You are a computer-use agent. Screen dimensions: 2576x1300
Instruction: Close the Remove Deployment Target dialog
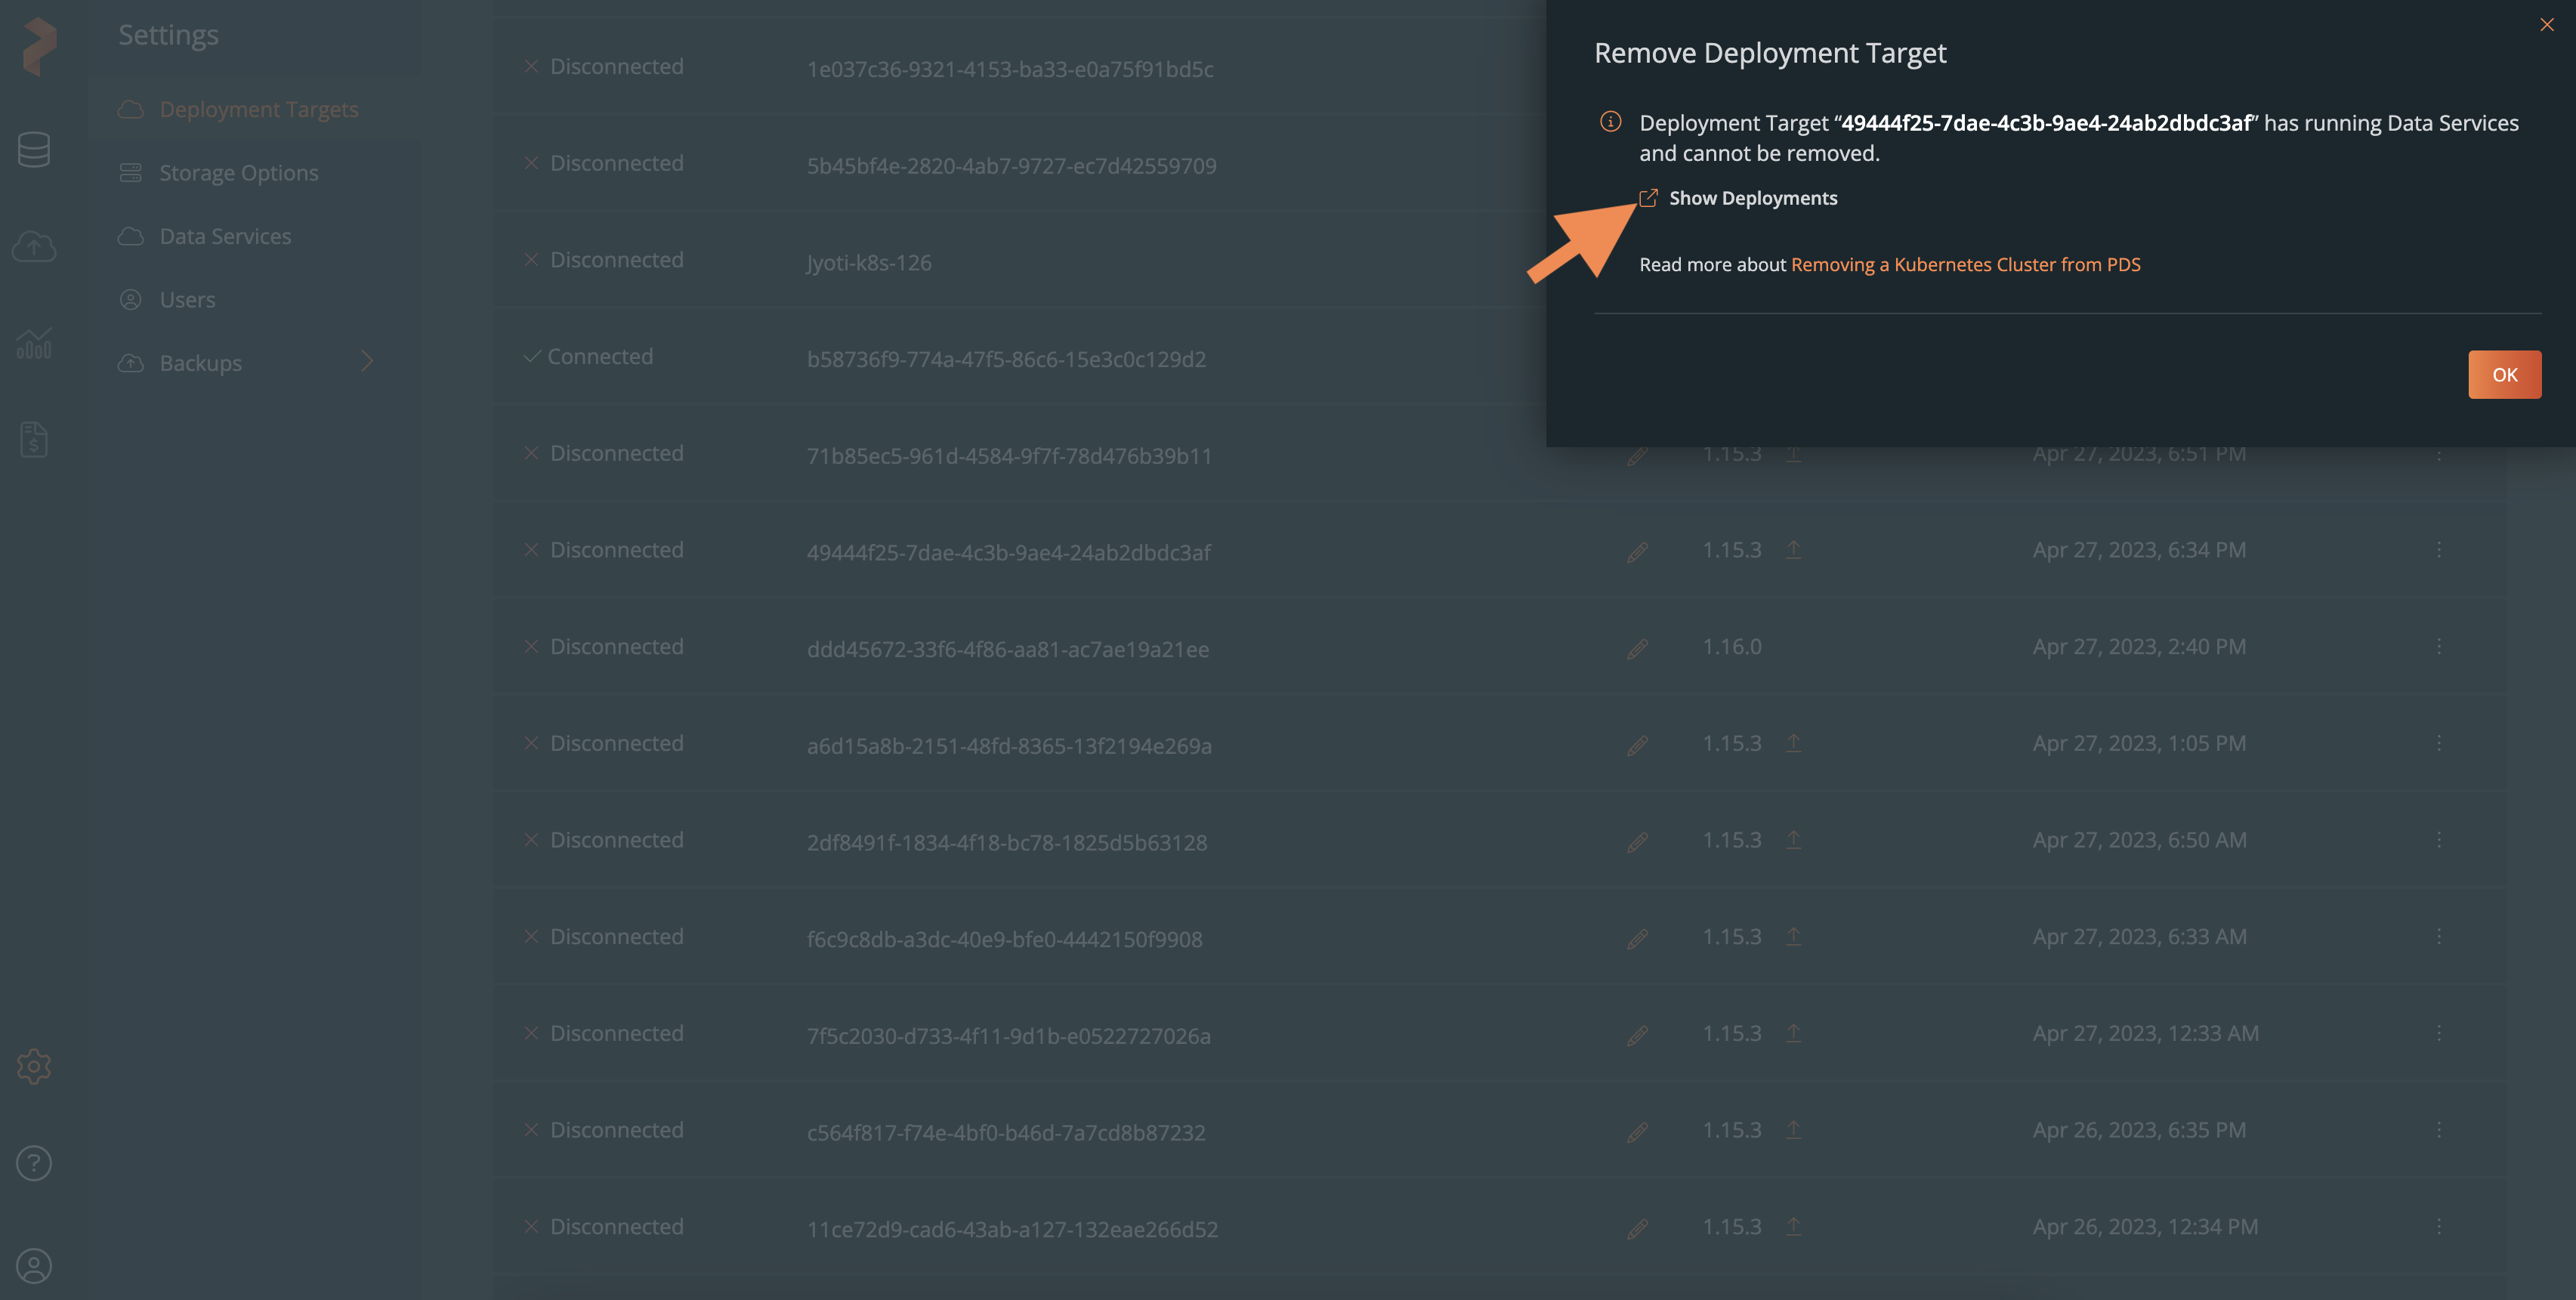[x=2547, y=25]
